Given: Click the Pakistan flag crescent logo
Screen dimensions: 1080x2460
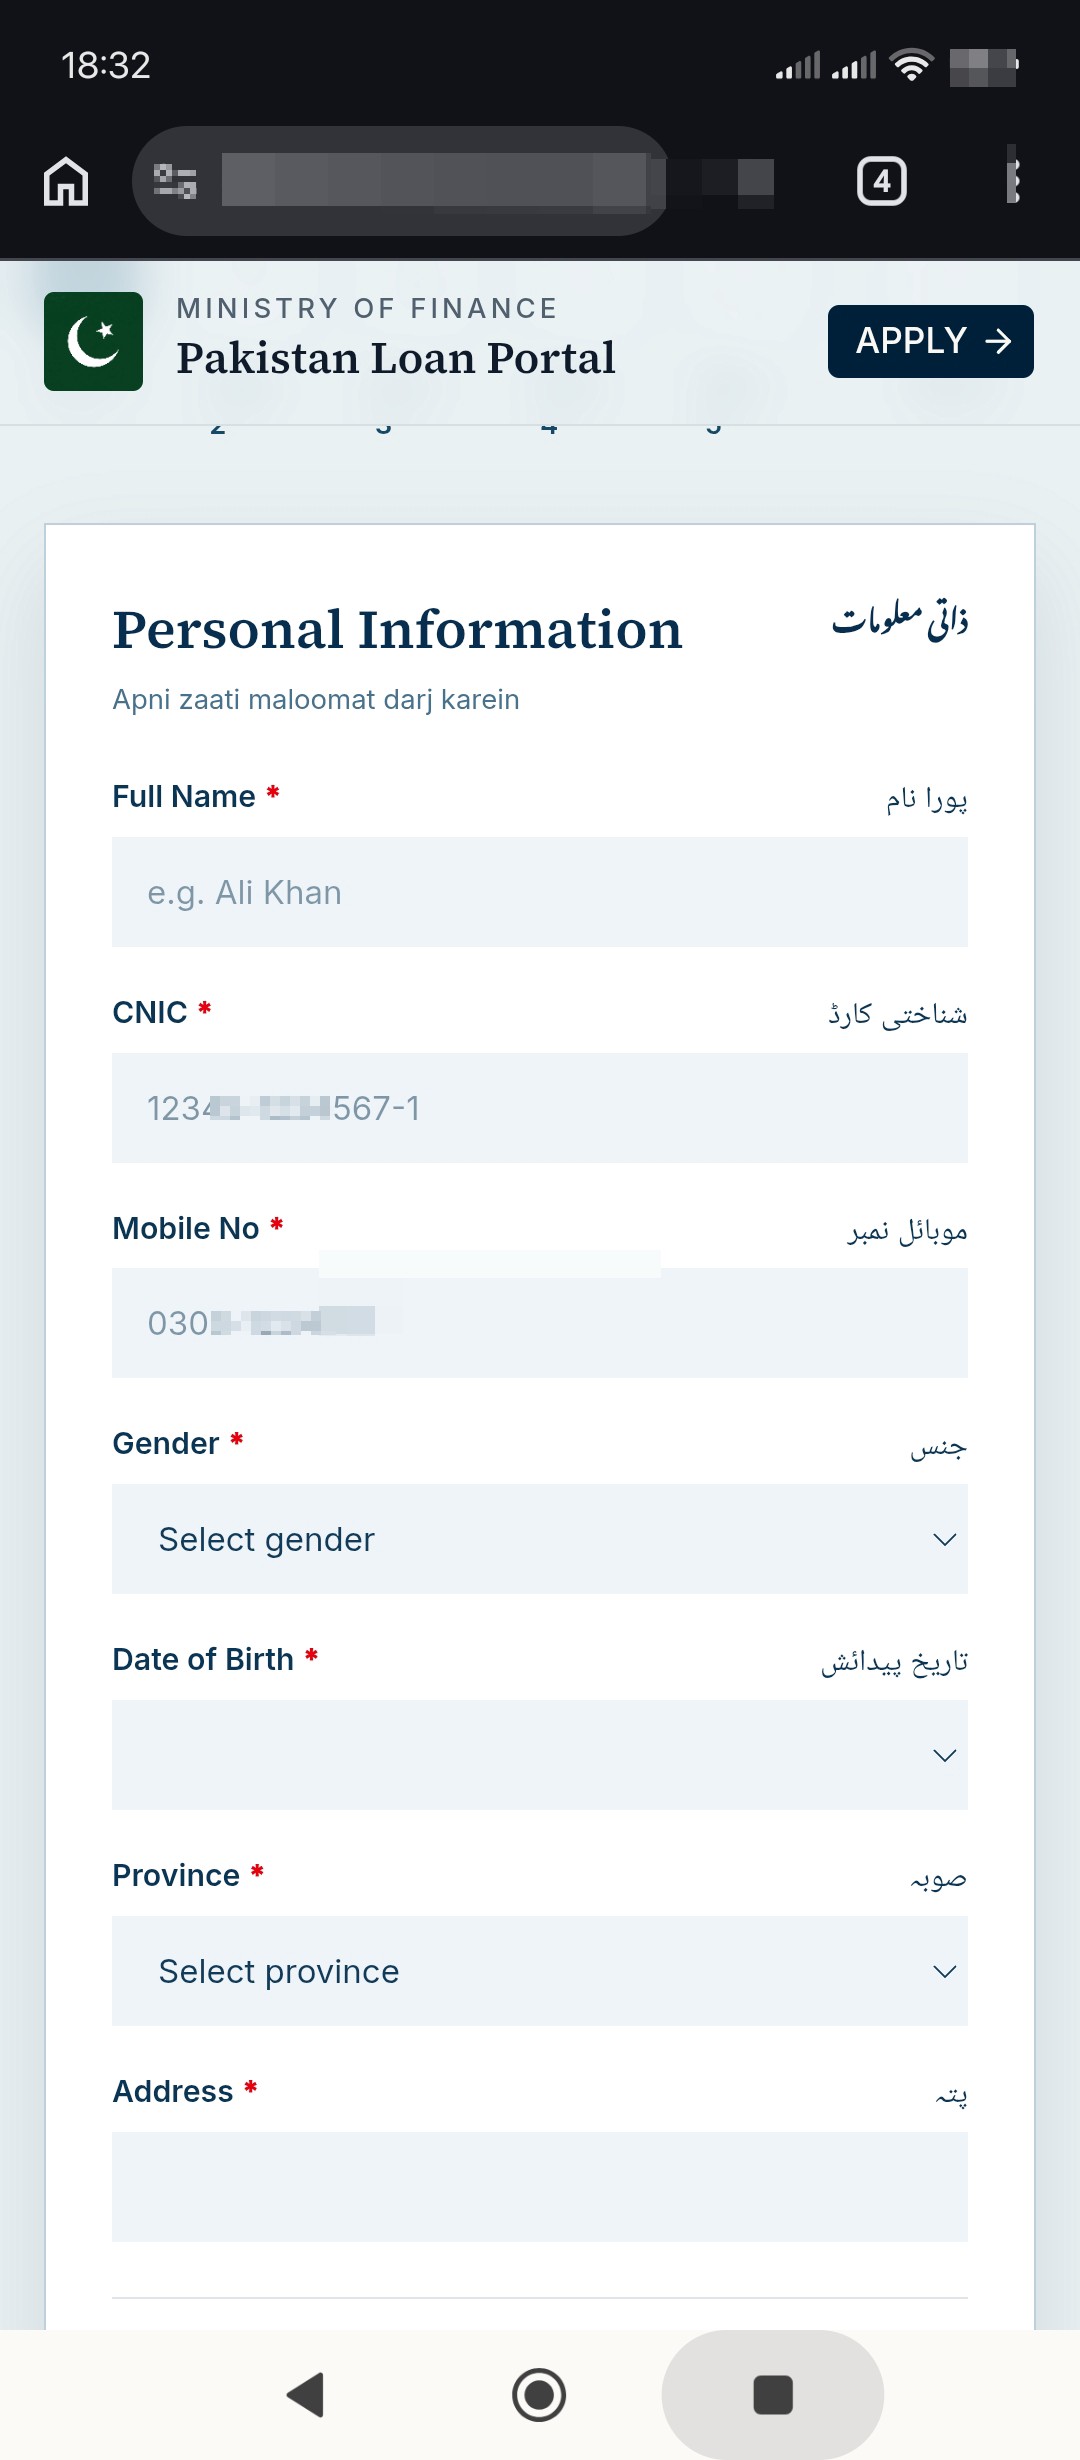Looking at the screenshot, I should coord(93,341).
